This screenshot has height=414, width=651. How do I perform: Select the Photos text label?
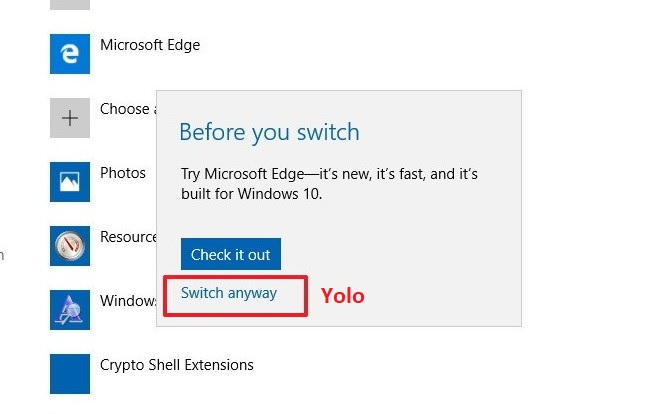[123, 173]
